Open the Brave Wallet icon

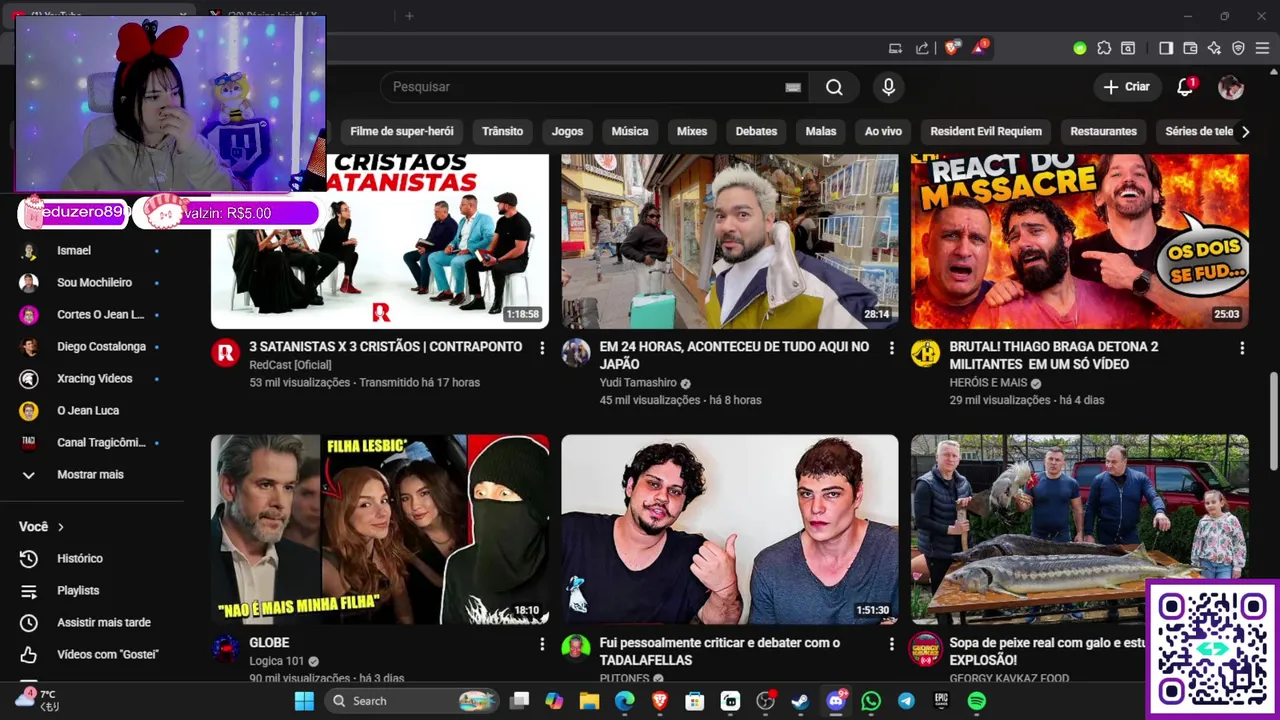pos(1190,48)
